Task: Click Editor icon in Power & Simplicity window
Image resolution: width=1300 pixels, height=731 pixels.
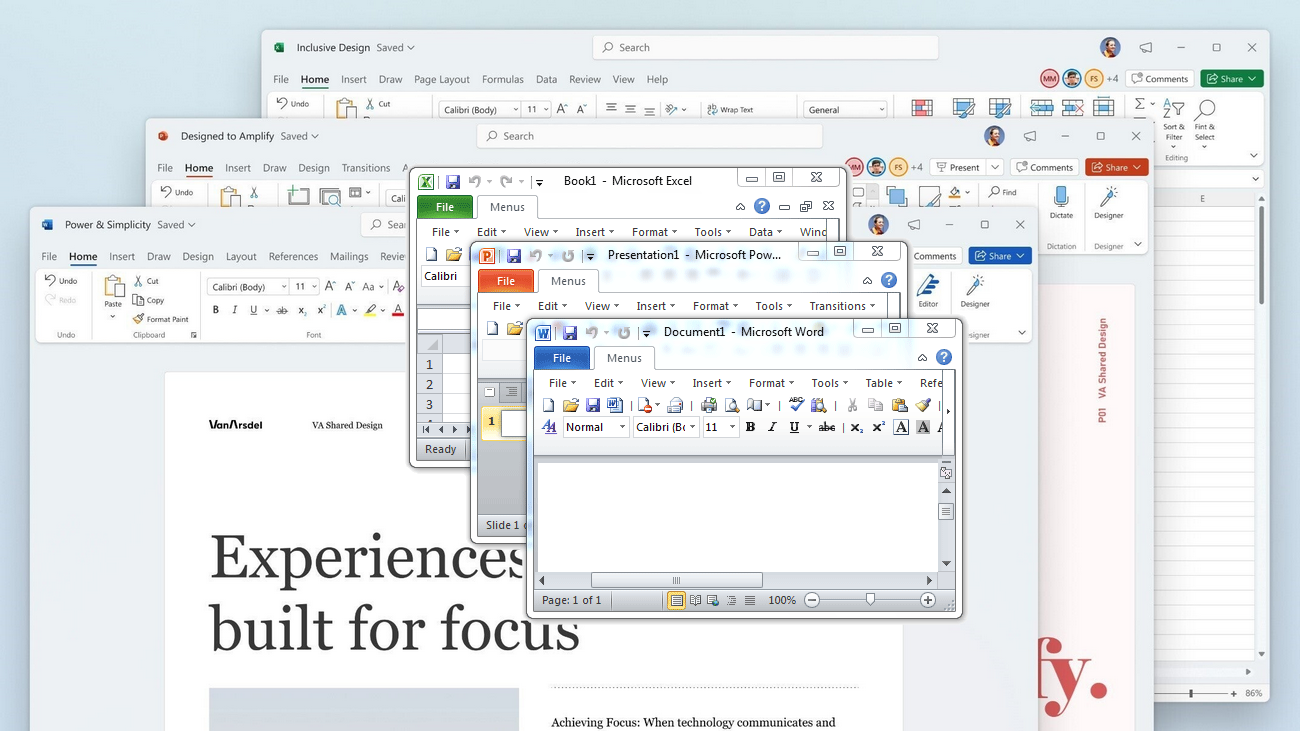Action: pyautogui.click(x=928, y=291)
